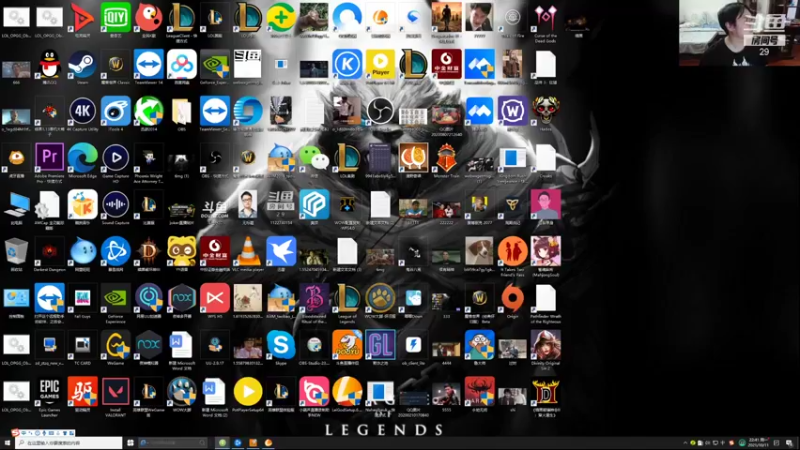Launch the Monster Train shortcut

(x=446, y=158)
